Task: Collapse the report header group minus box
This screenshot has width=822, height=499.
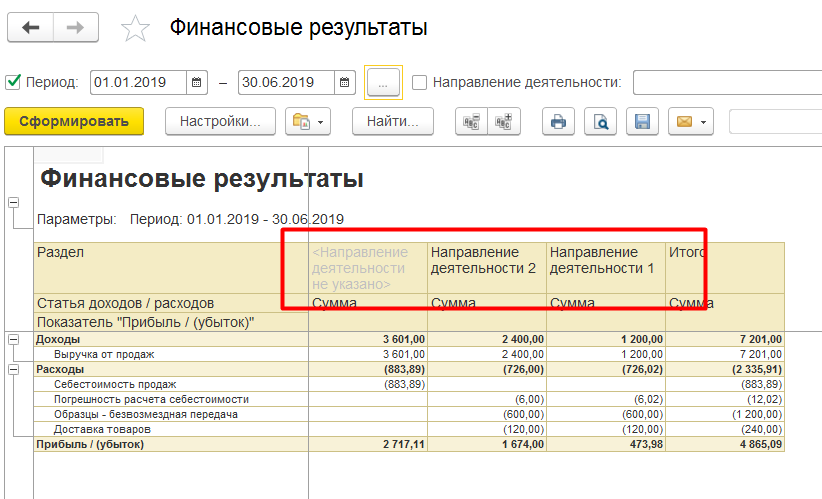Action: click(x=14, y=202)
